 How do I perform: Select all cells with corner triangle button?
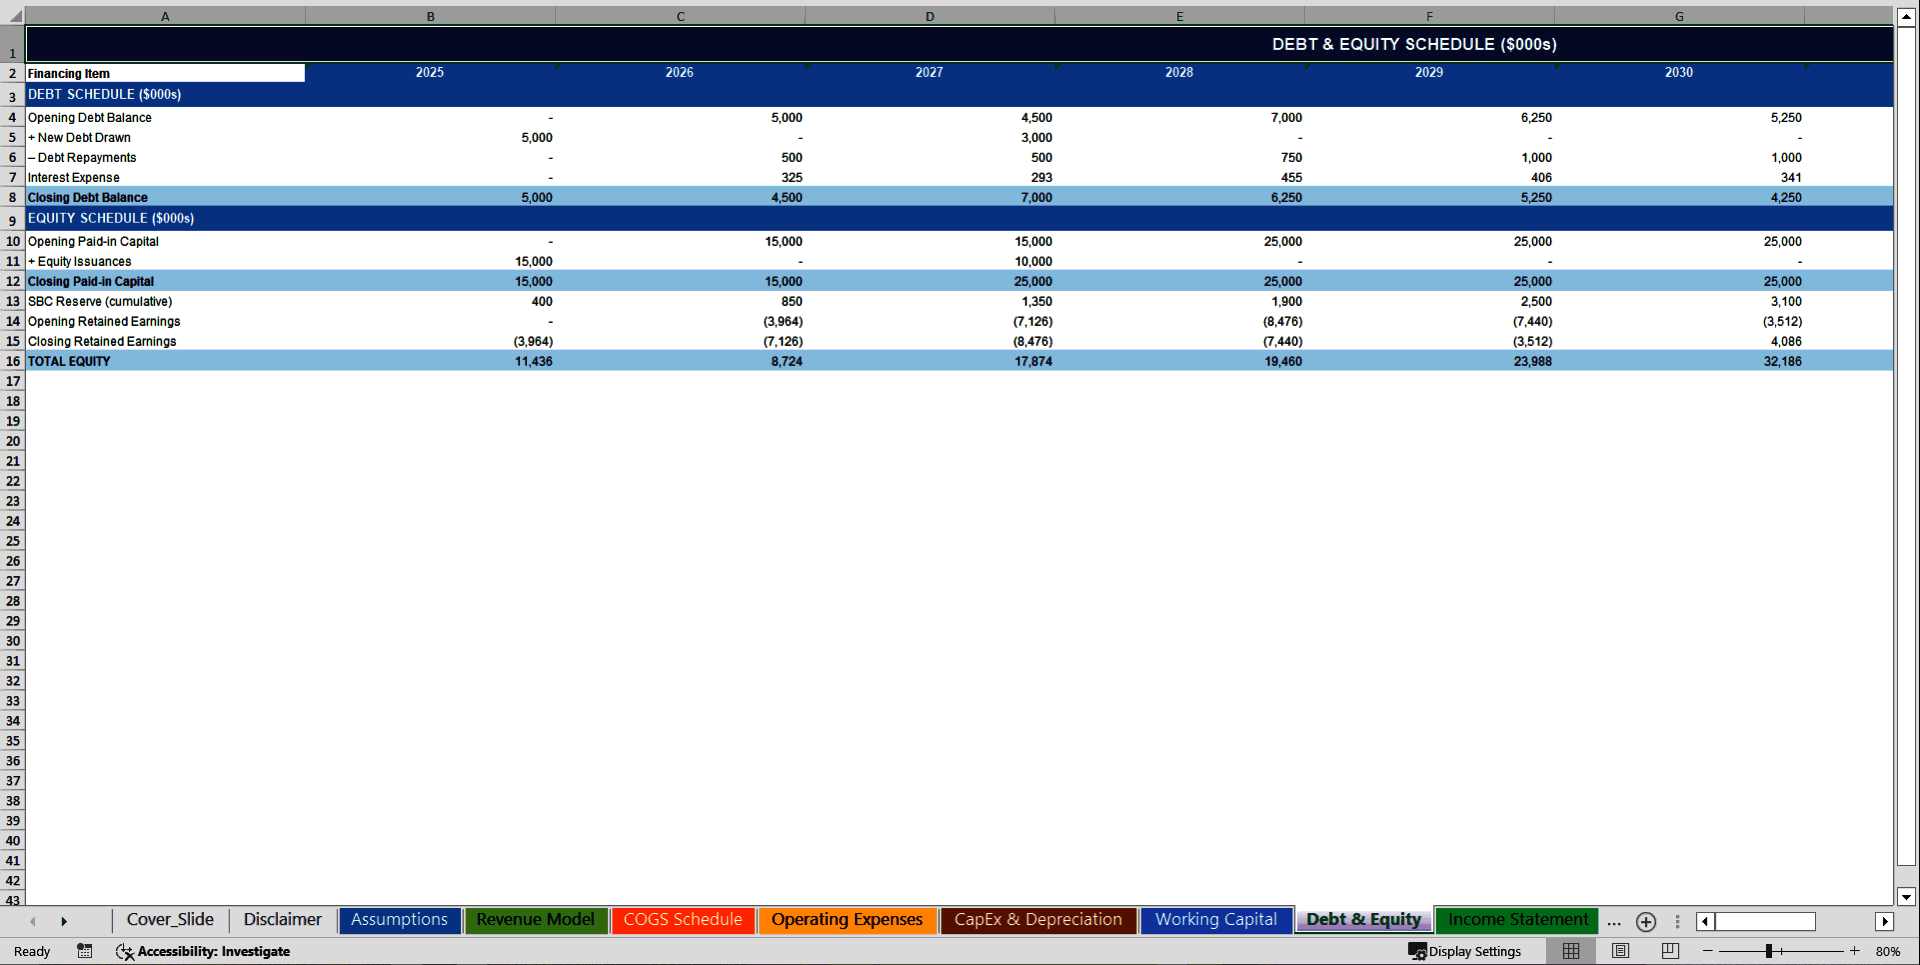(x=13, y=16)
